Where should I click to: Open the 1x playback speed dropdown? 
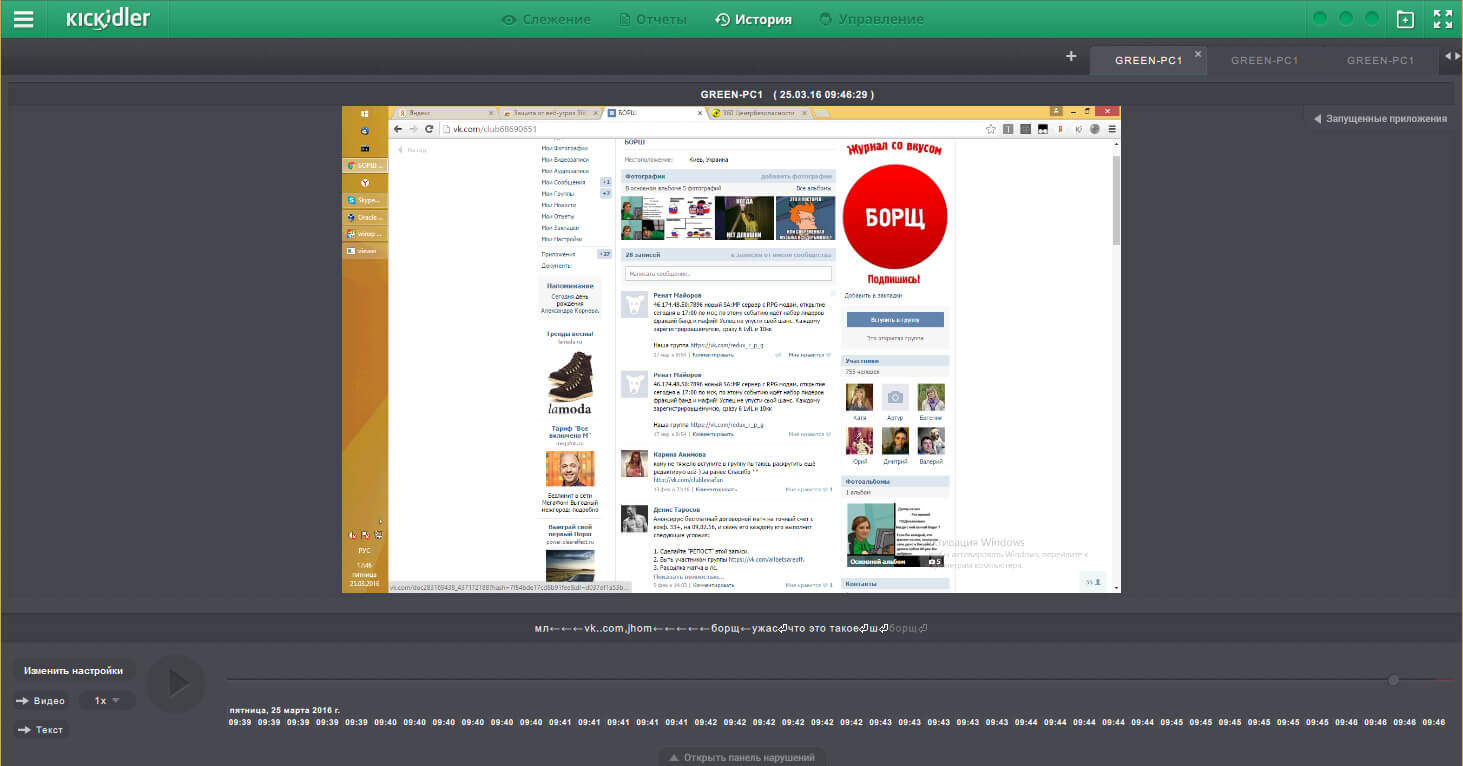click(107, 701)
